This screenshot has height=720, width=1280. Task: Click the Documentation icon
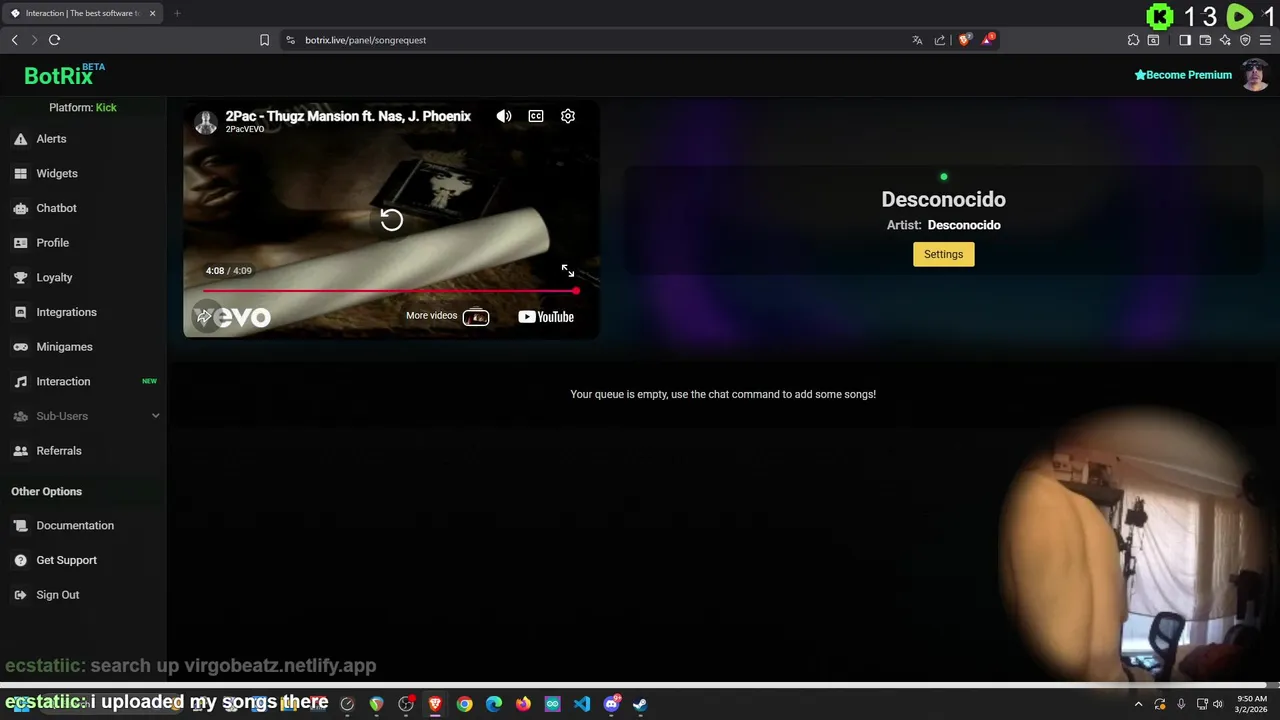click(20, 526)
